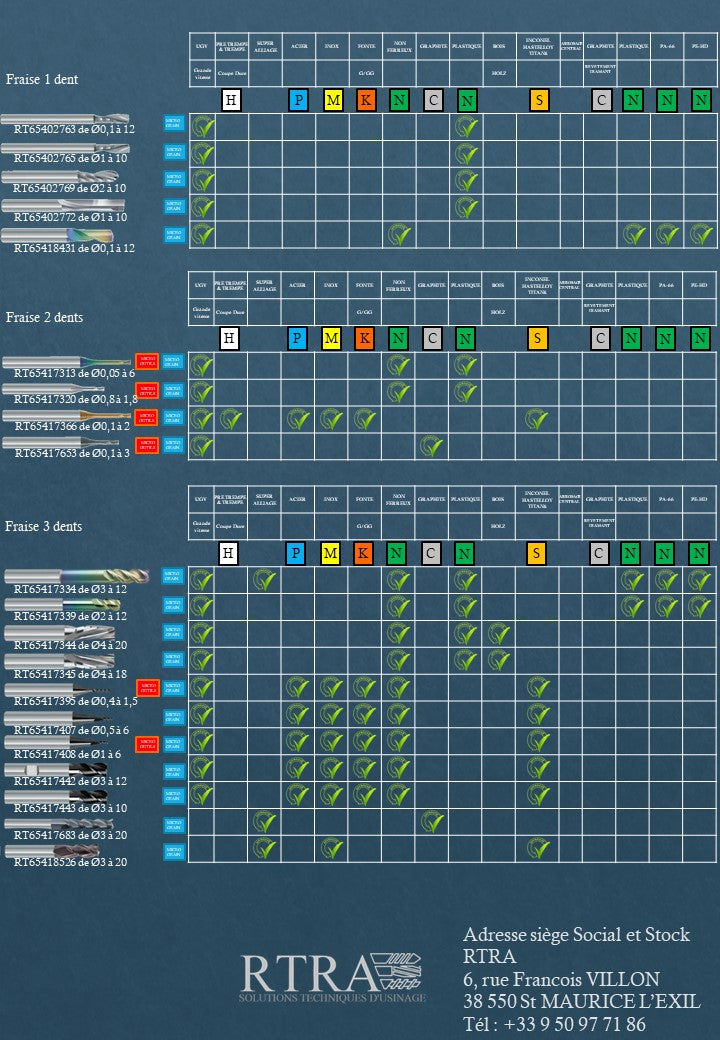720x1040 pixels.
Task: Click the Micro grain badge for RT65417683
Action: pyautogui.click(x=174, y=824)
